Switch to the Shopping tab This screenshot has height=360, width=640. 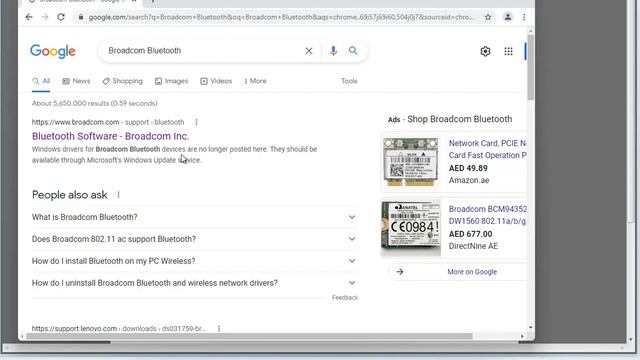[122, 81]
